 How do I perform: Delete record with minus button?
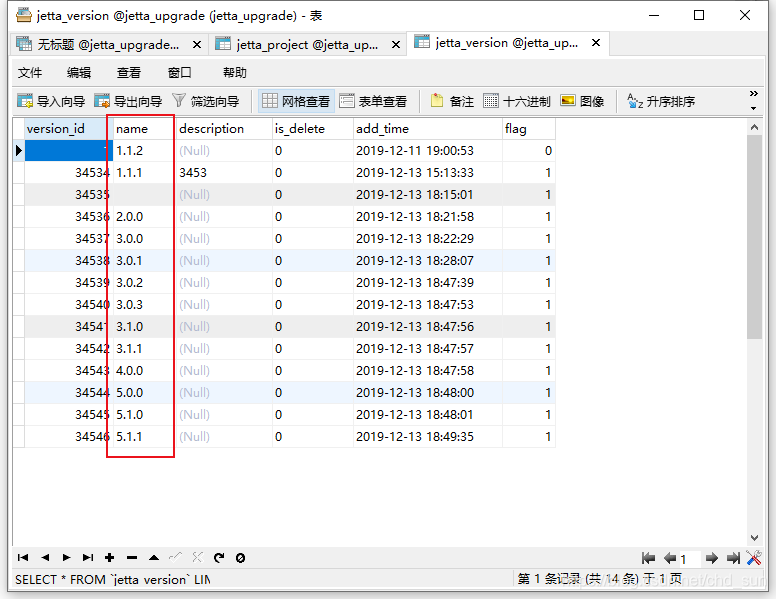[x=132, y=558]
